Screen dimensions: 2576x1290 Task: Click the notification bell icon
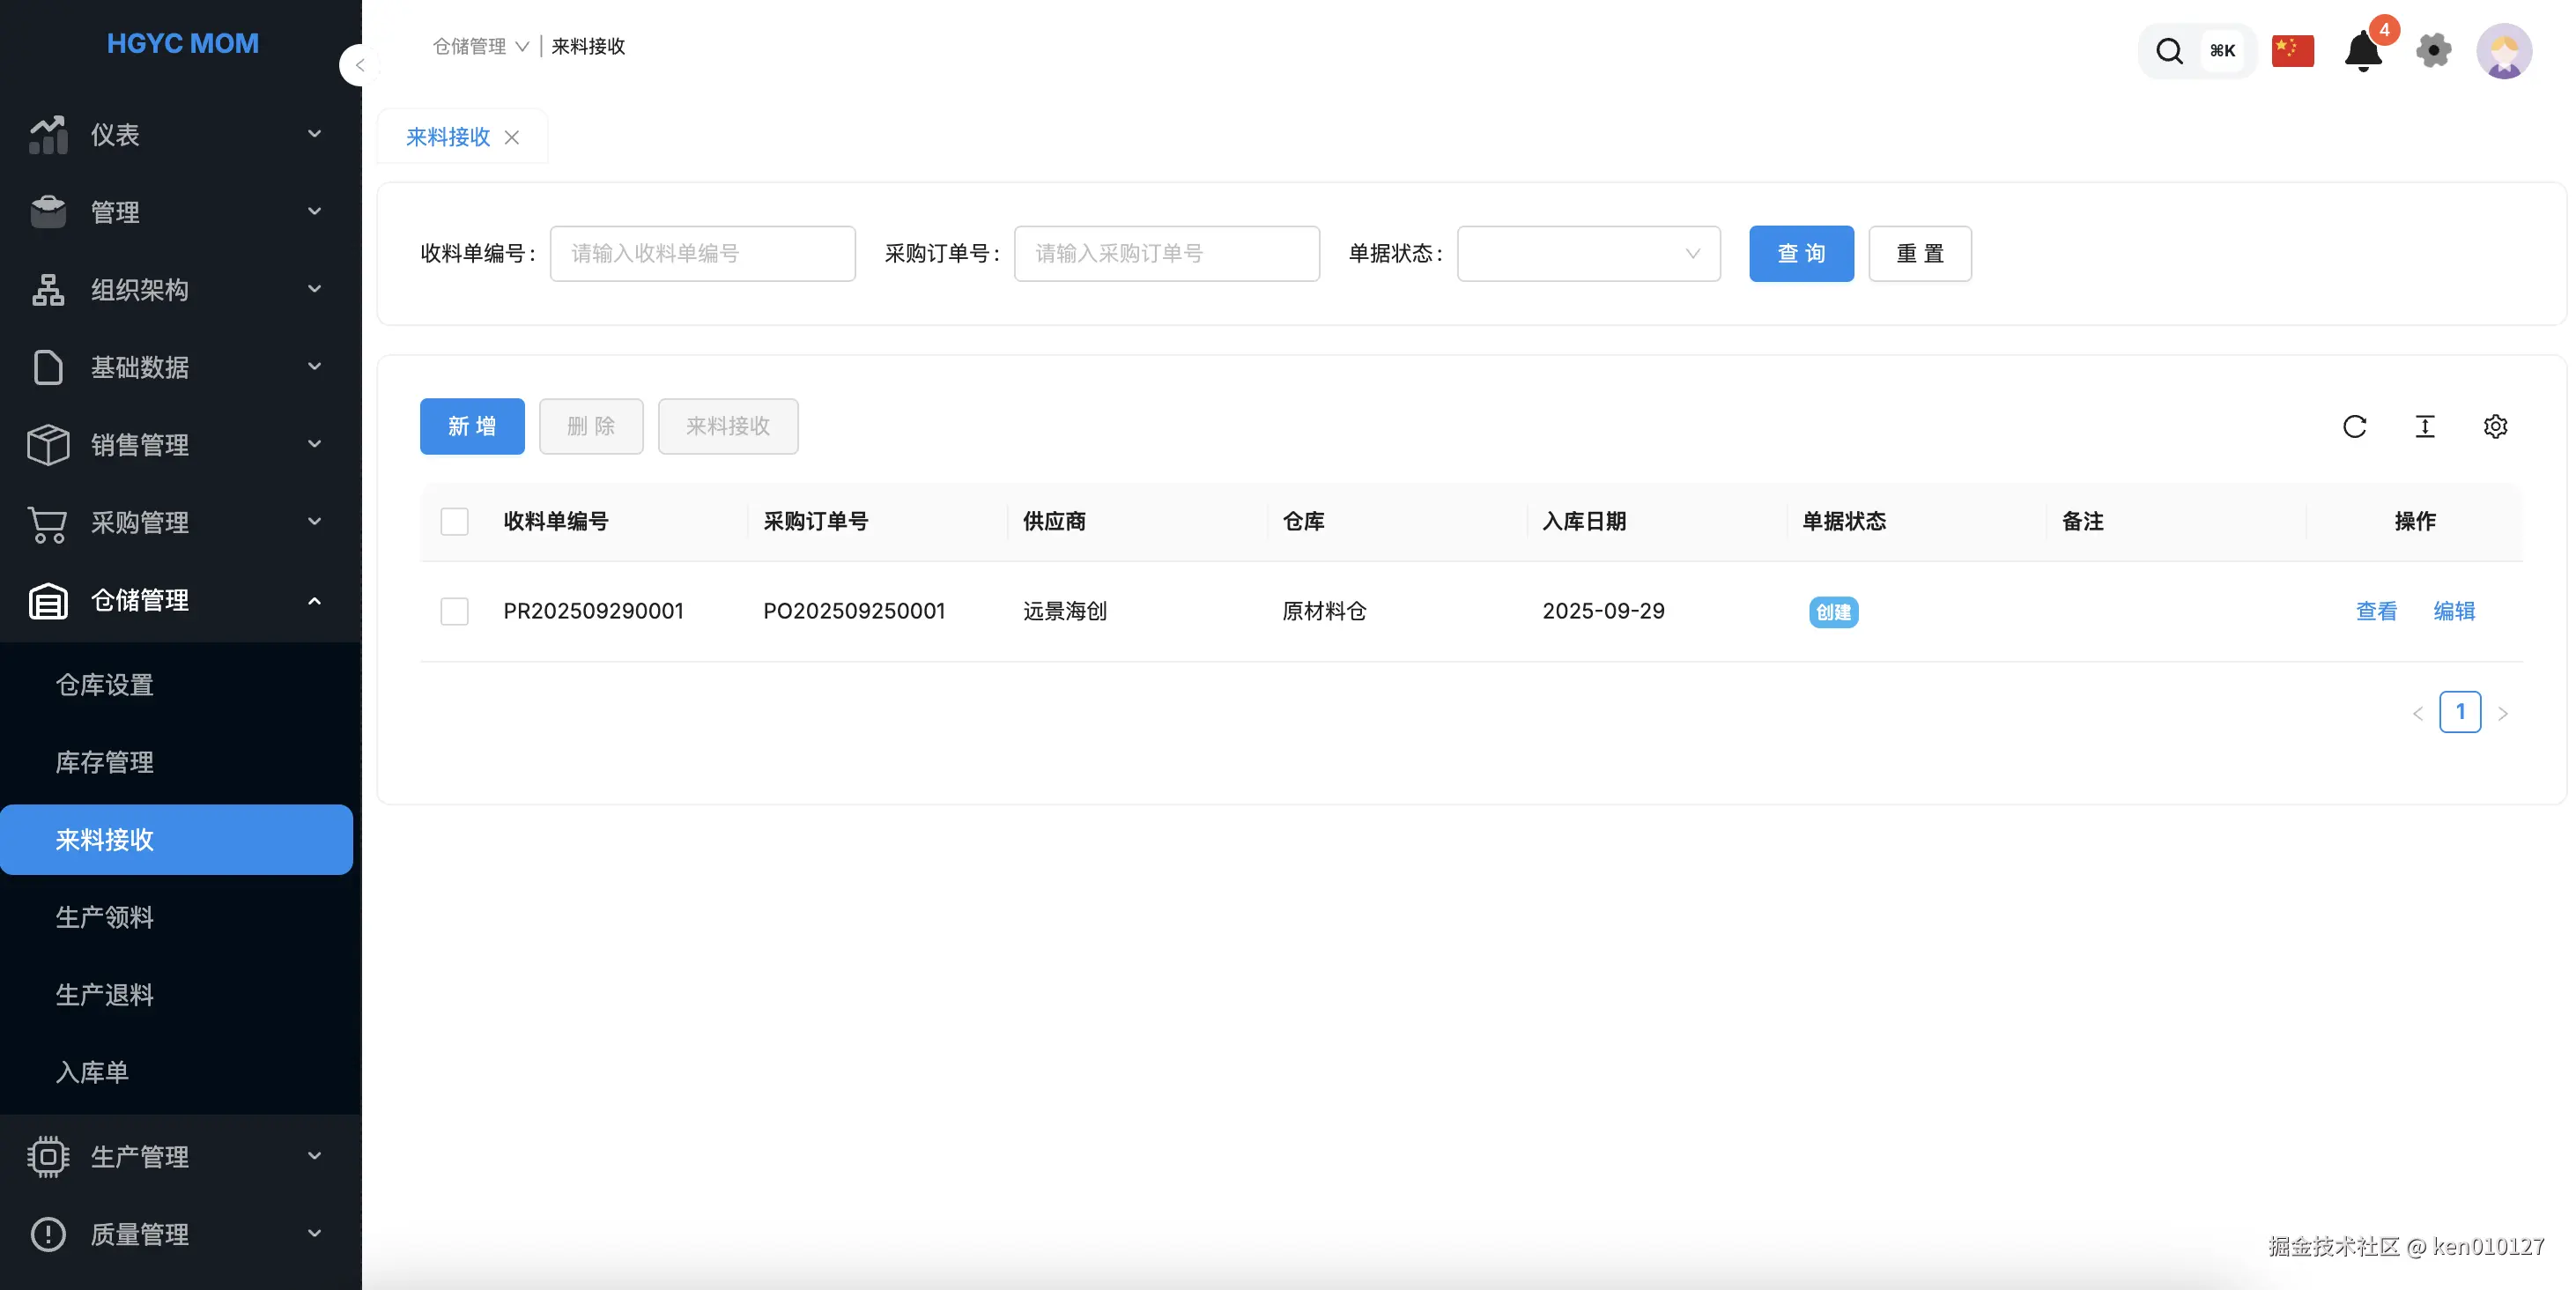click(2362, 51)
